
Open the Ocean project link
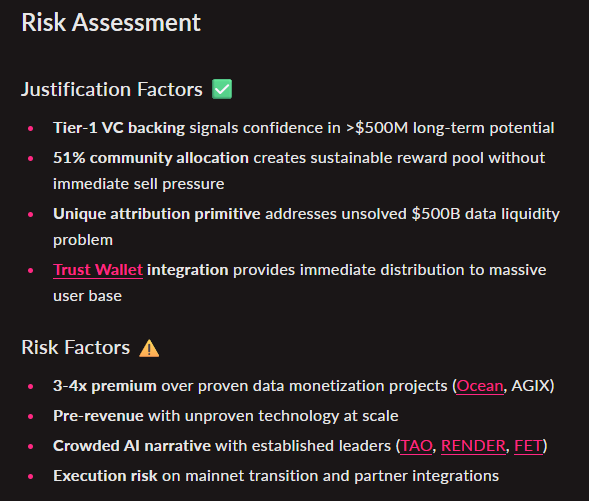480,386
